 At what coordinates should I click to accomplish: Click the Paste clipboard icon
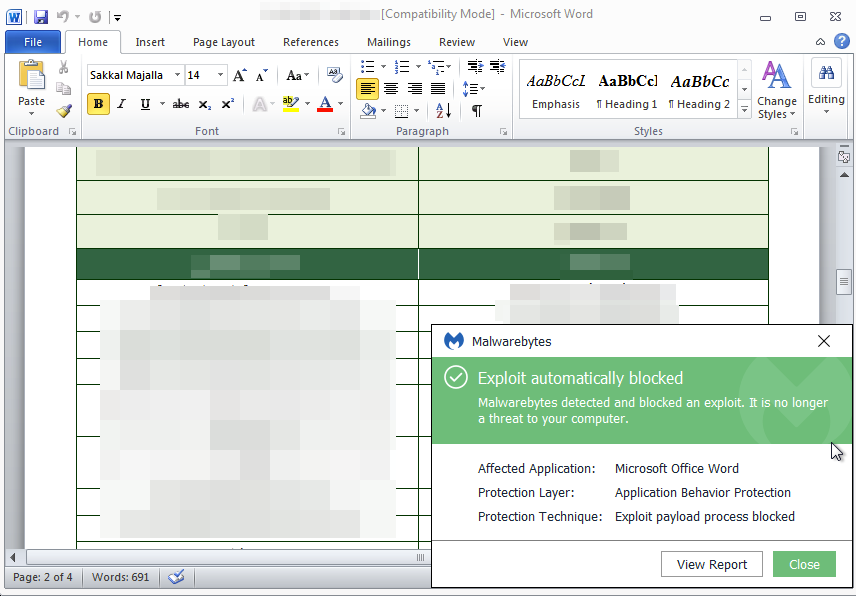click(31, 75)
